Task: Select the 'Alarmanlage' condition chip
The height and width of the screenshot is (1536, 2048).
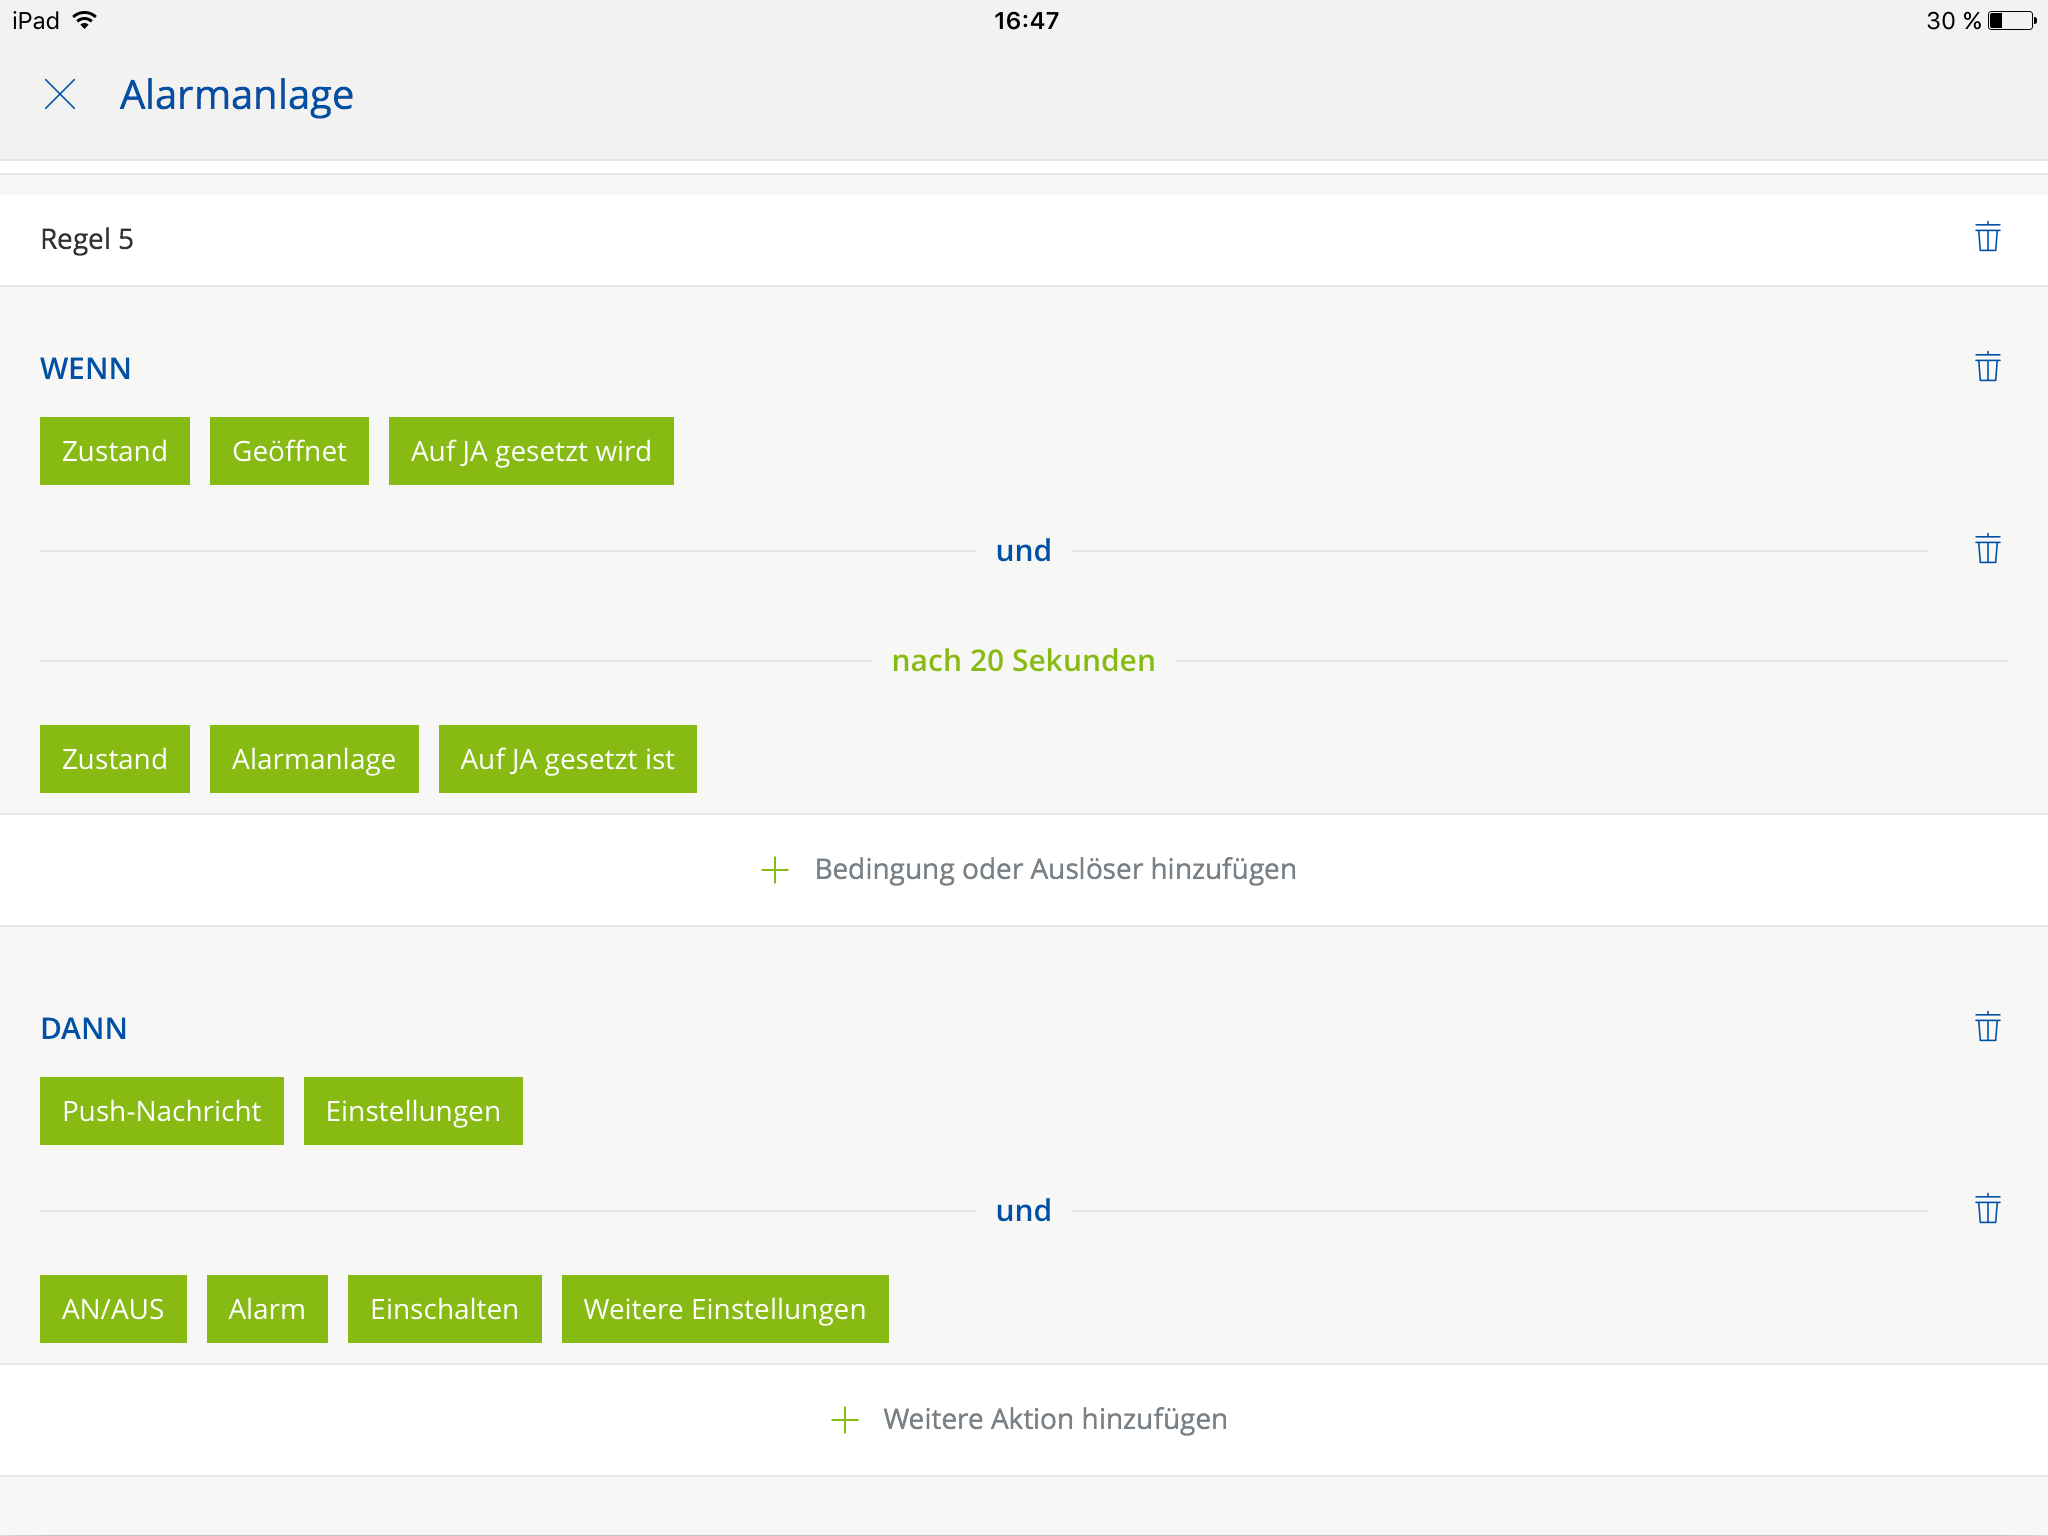Action: [x=314, y=759]
